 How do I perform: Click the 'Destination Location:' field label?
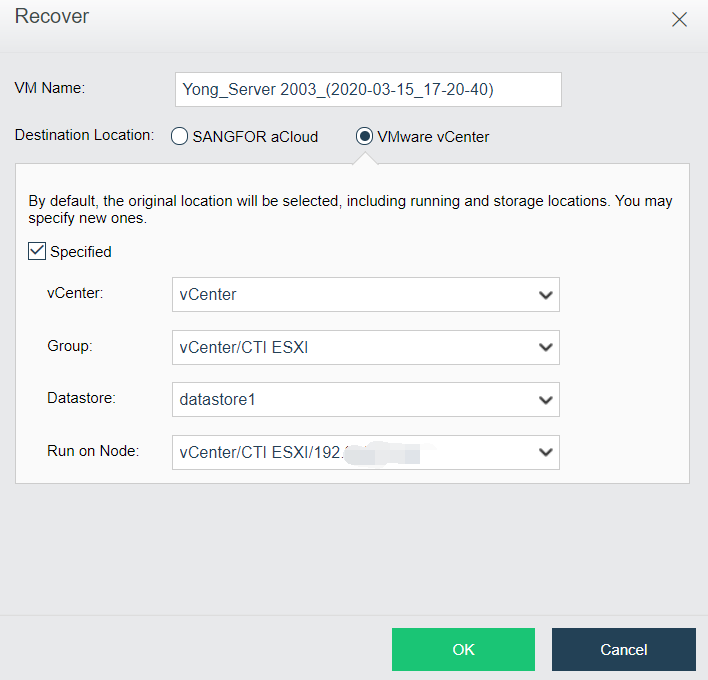pos(84,135)
